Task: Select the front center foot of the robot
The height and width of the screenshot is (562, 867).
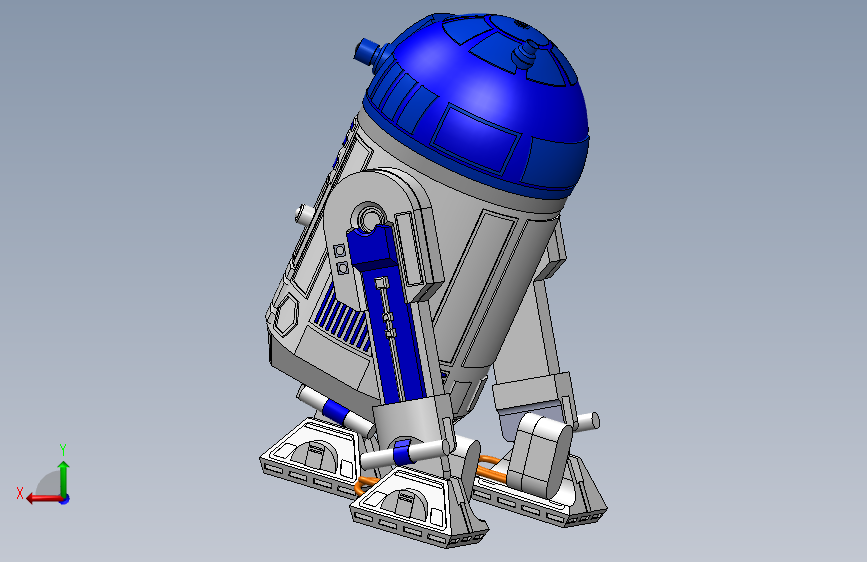Action: (419, 509)
